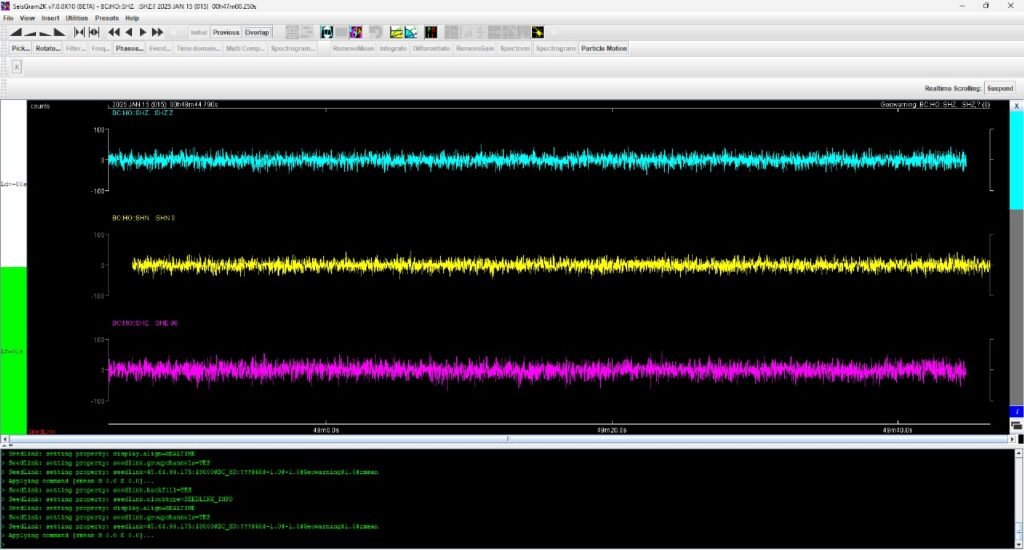Click the Particle Motion button

click(x=604, y=48)
